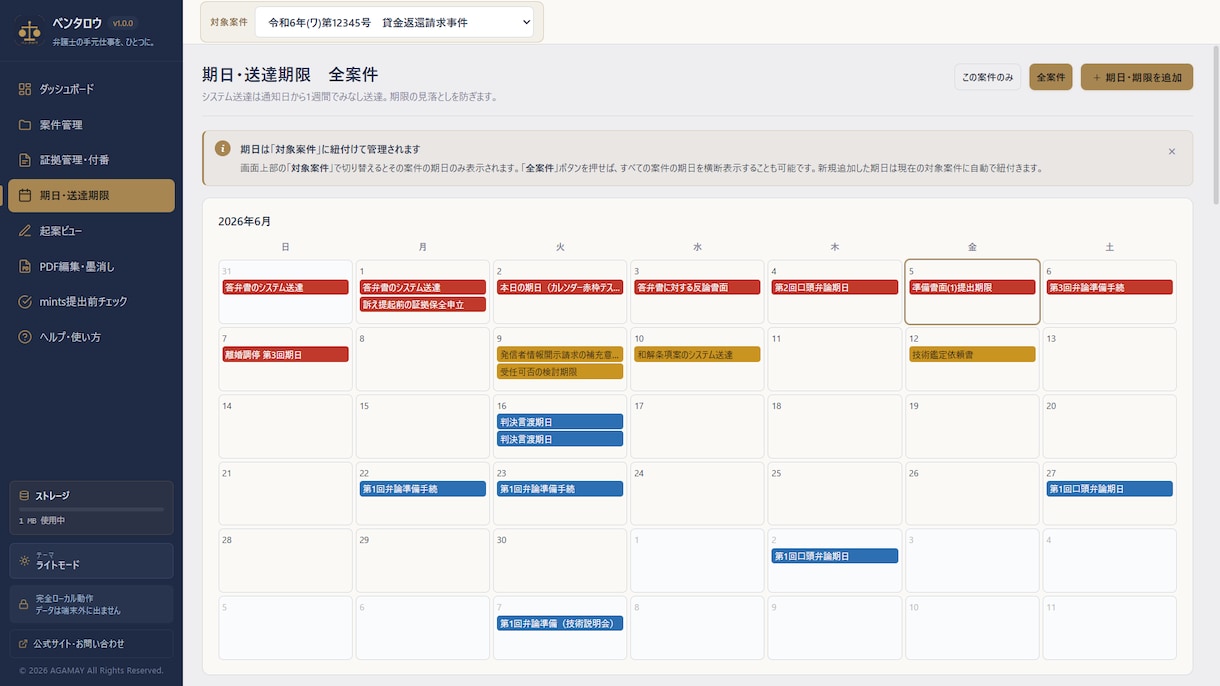Open the 公式サイト・お問い合わせ link
1220x686 pixels.
click(x=91, y=643)
